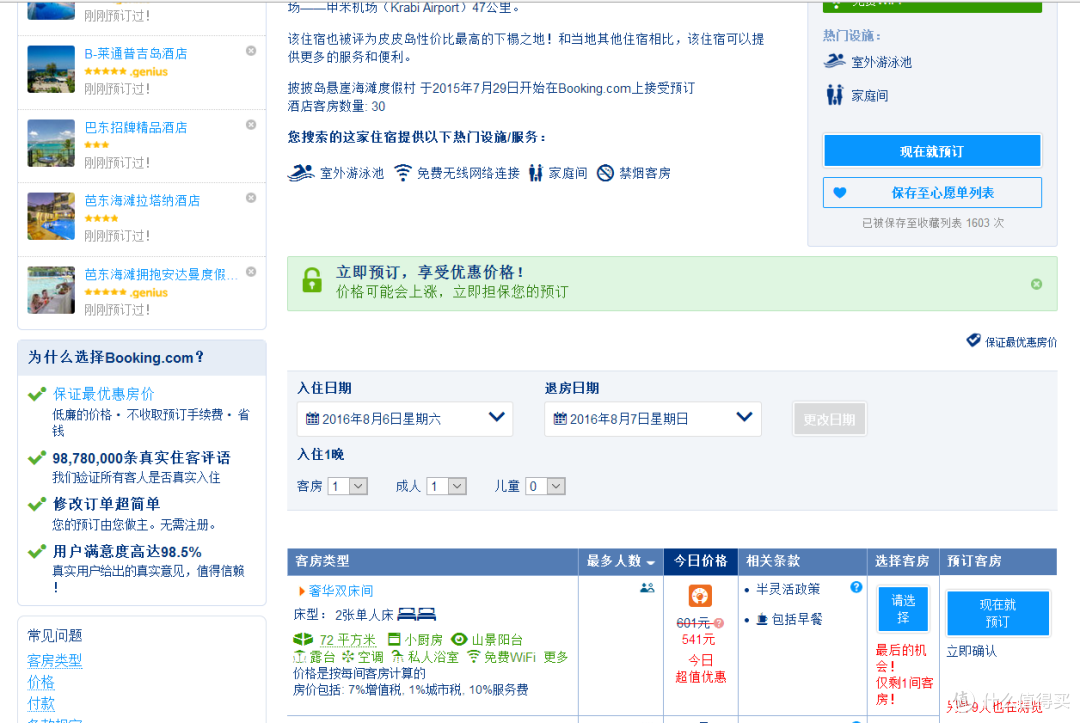Click the green padlock icon in banner
This screenshot has width=1080, height=723.
pyautogui.click(x=312, y=280)
